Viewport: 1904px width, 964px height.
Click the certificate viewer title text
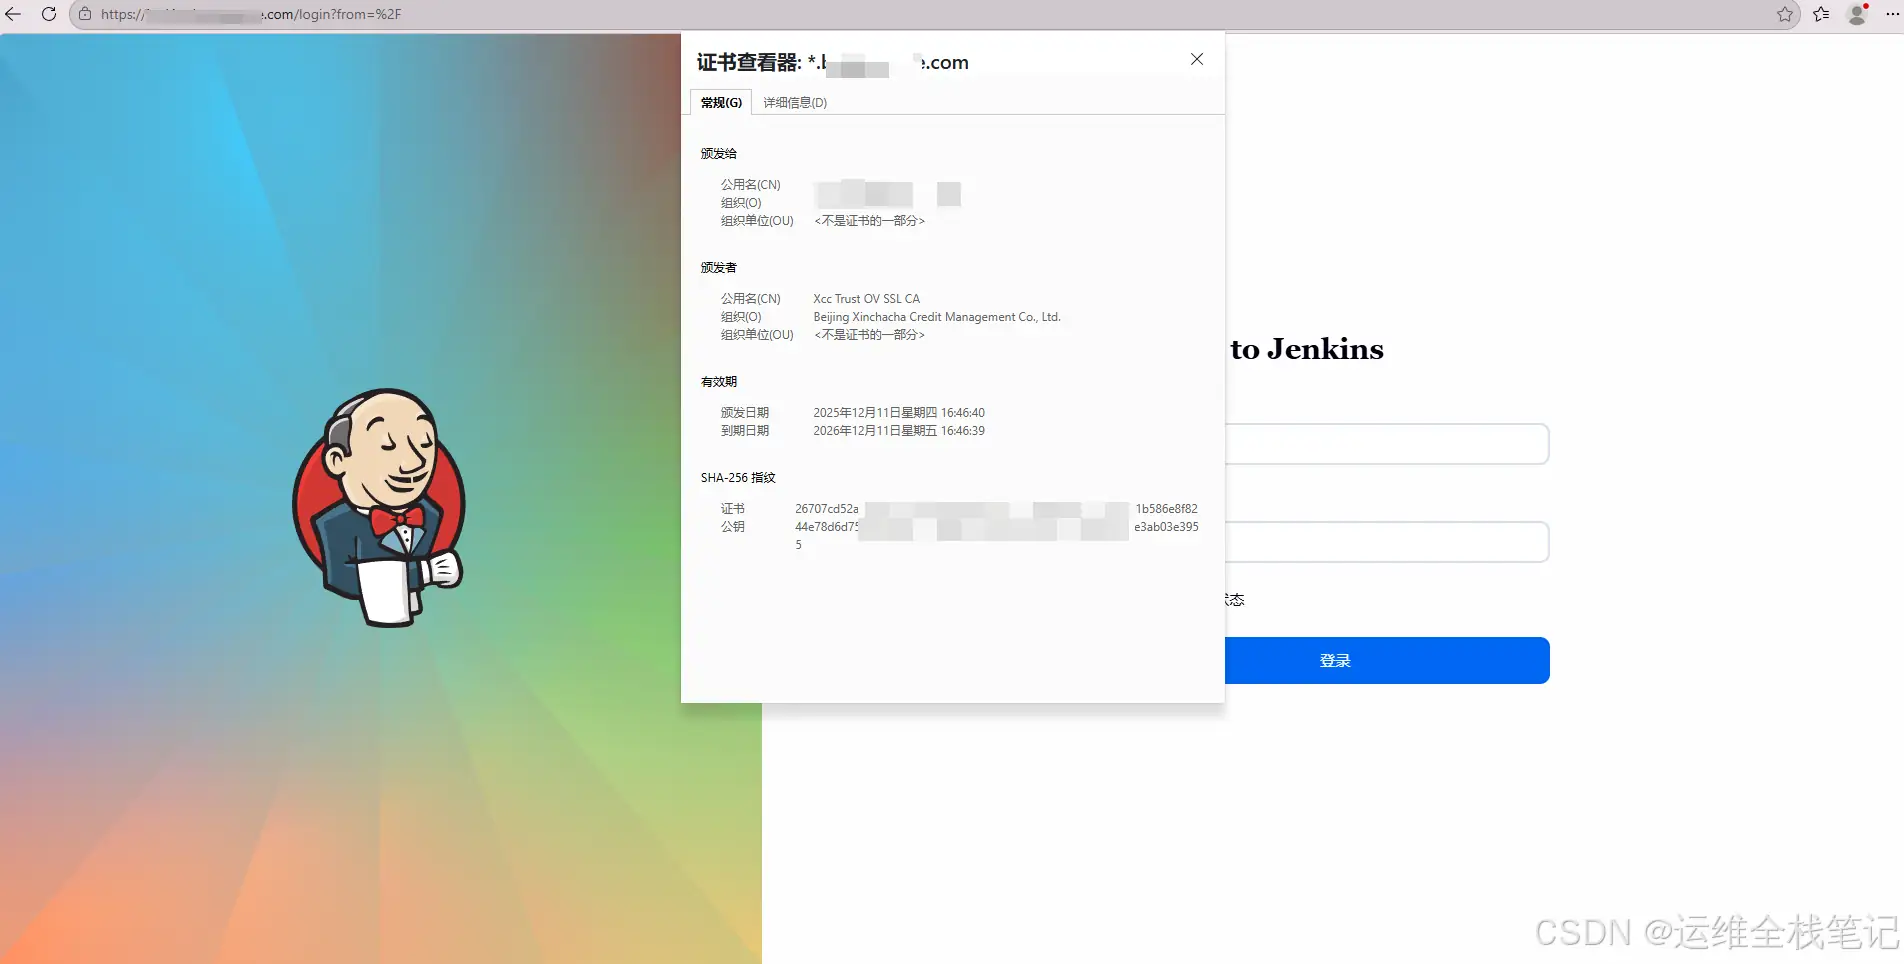[x=832, y=63]
